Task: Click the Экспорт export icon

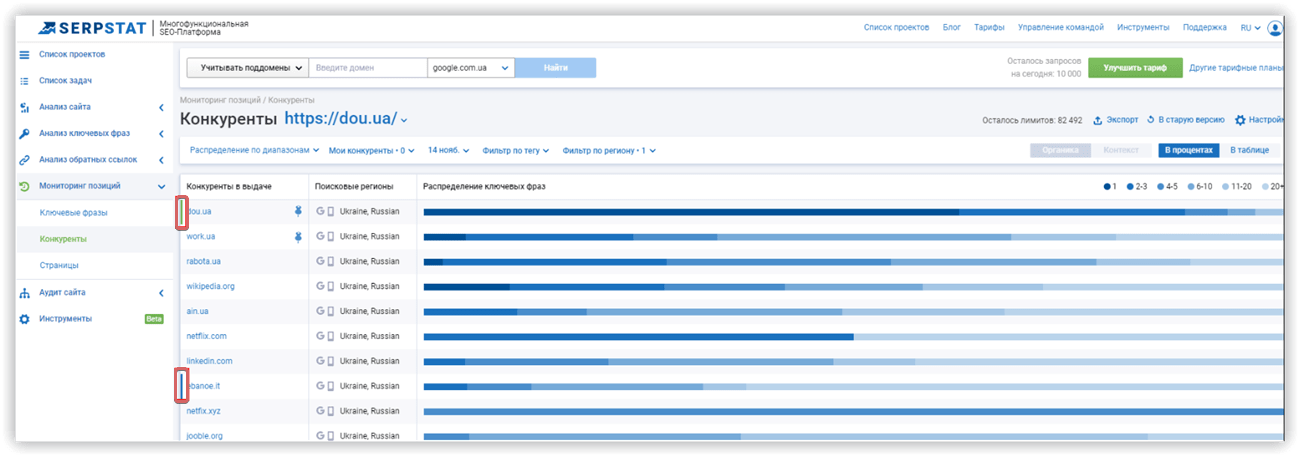Action: point(1097,120)
